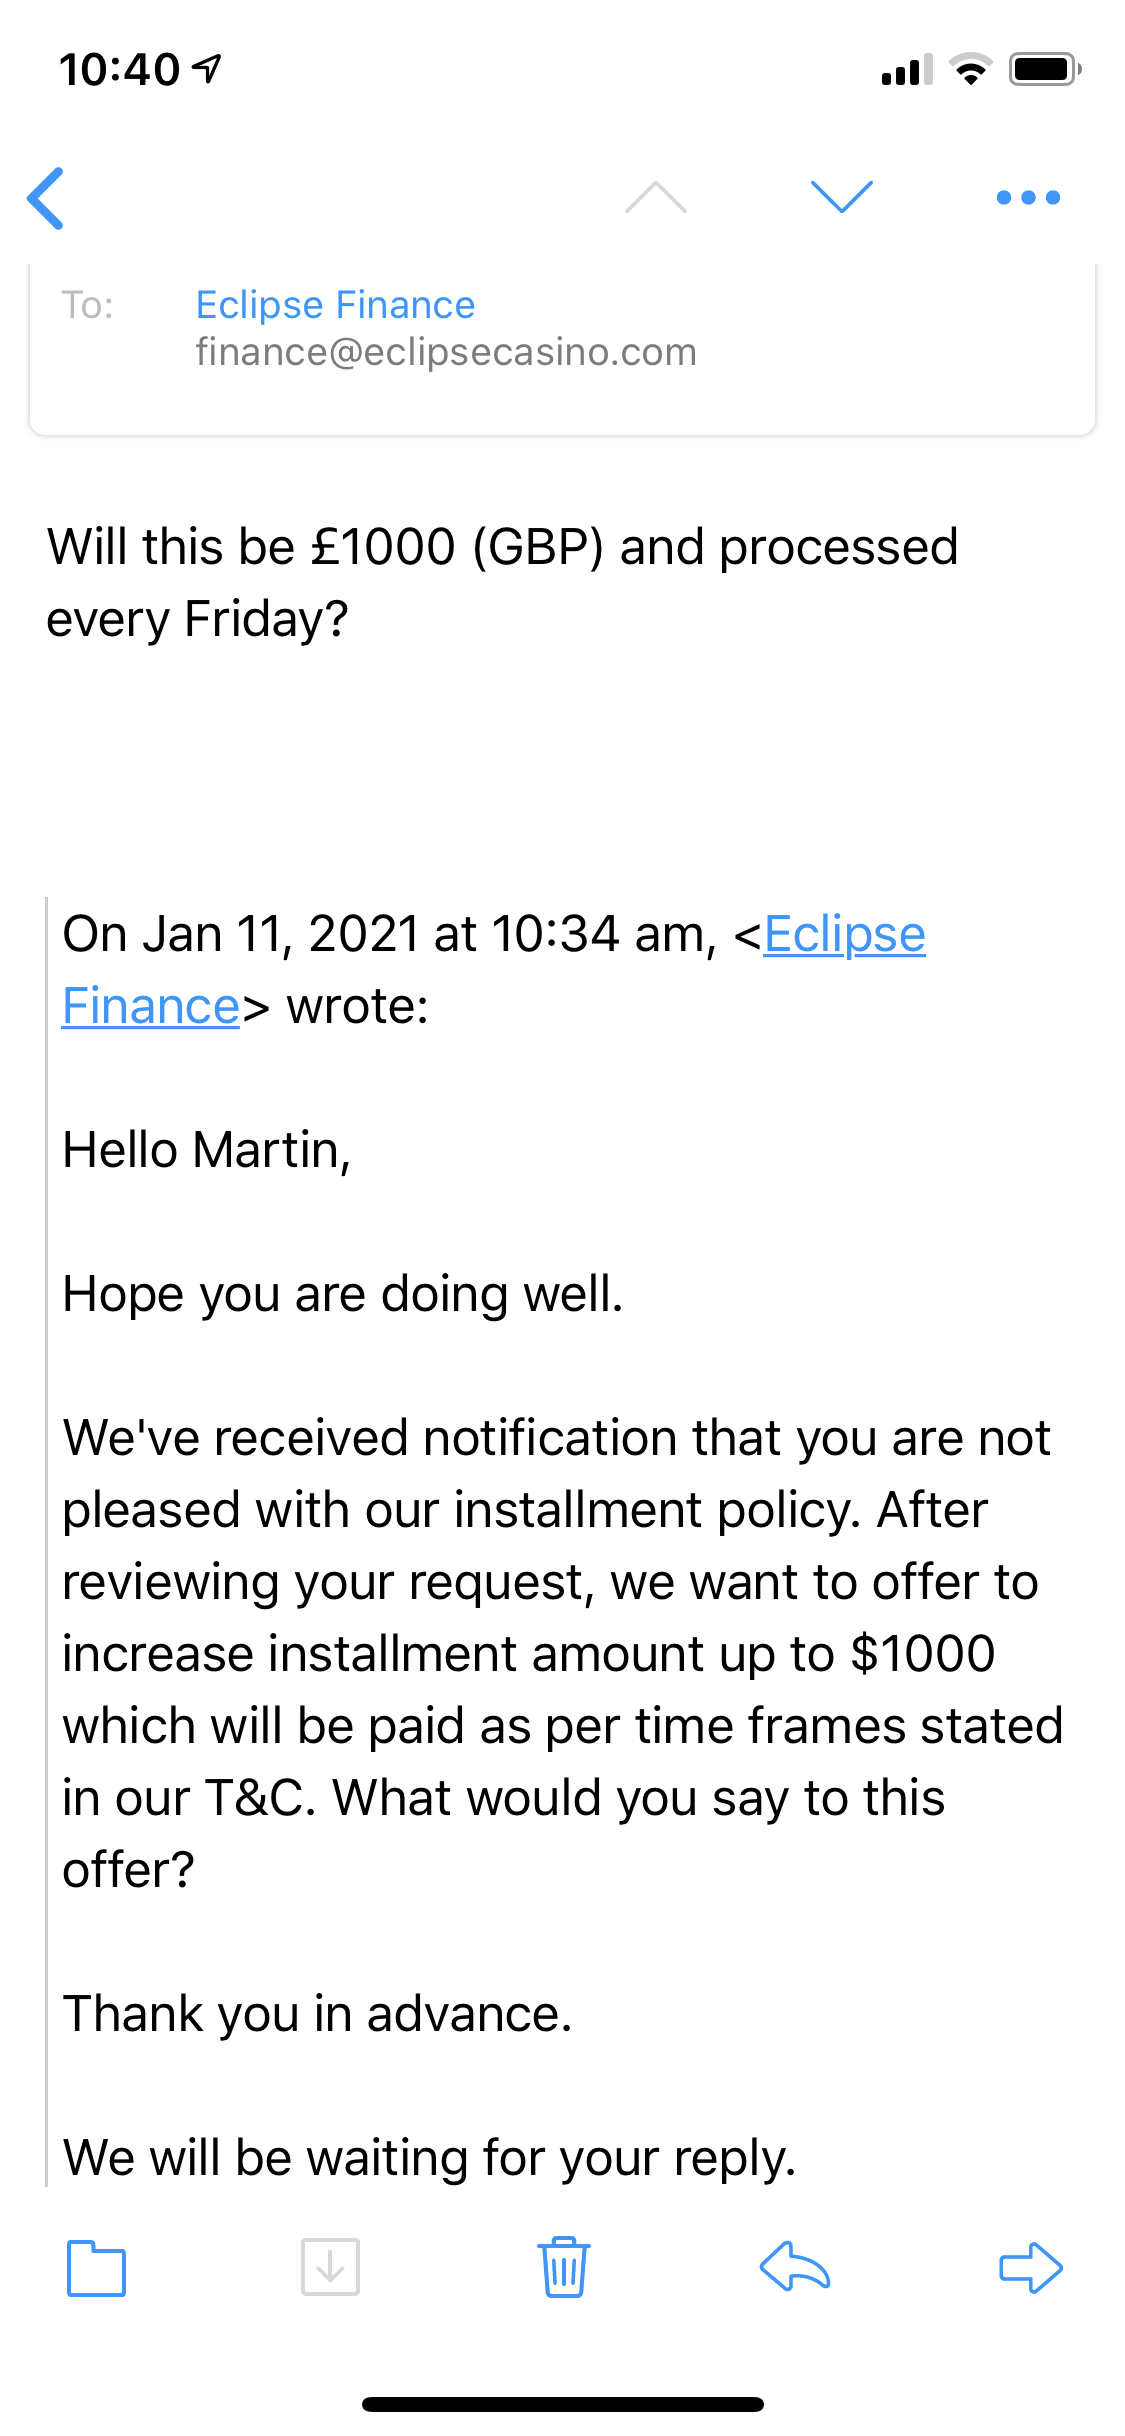Screen dimensions: 1125x2436
Task: Tap the 'To:' recipient label
Action: [88, 305]
